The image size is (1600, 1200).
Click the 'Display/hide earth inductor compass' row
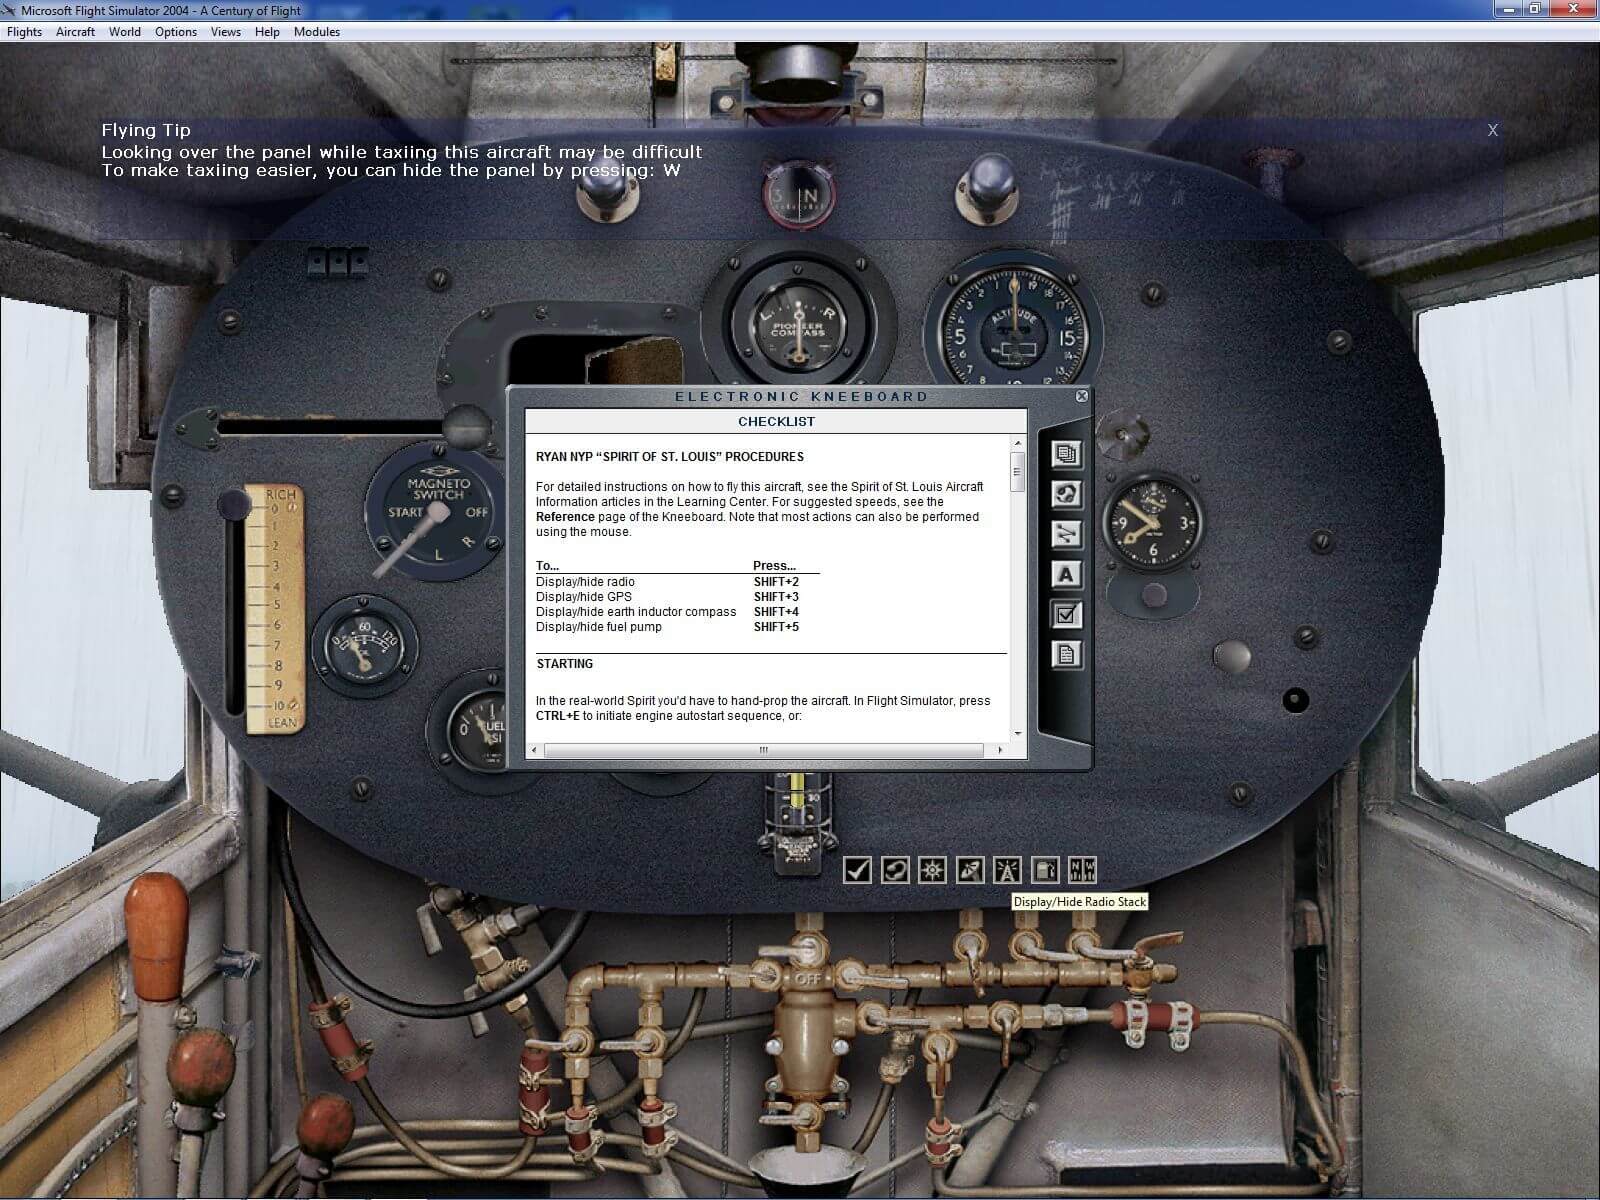click(x=667, y=612)
